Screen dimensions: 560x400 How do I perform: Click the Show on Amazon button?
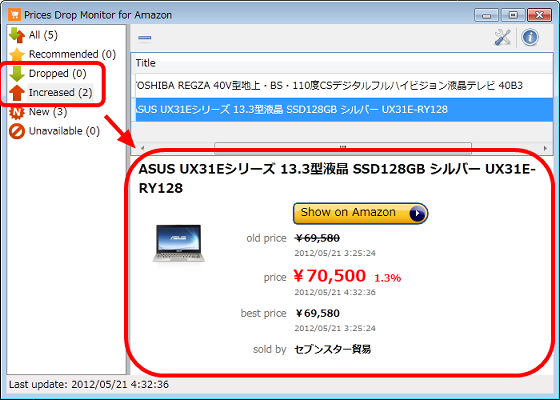[360, 213]
